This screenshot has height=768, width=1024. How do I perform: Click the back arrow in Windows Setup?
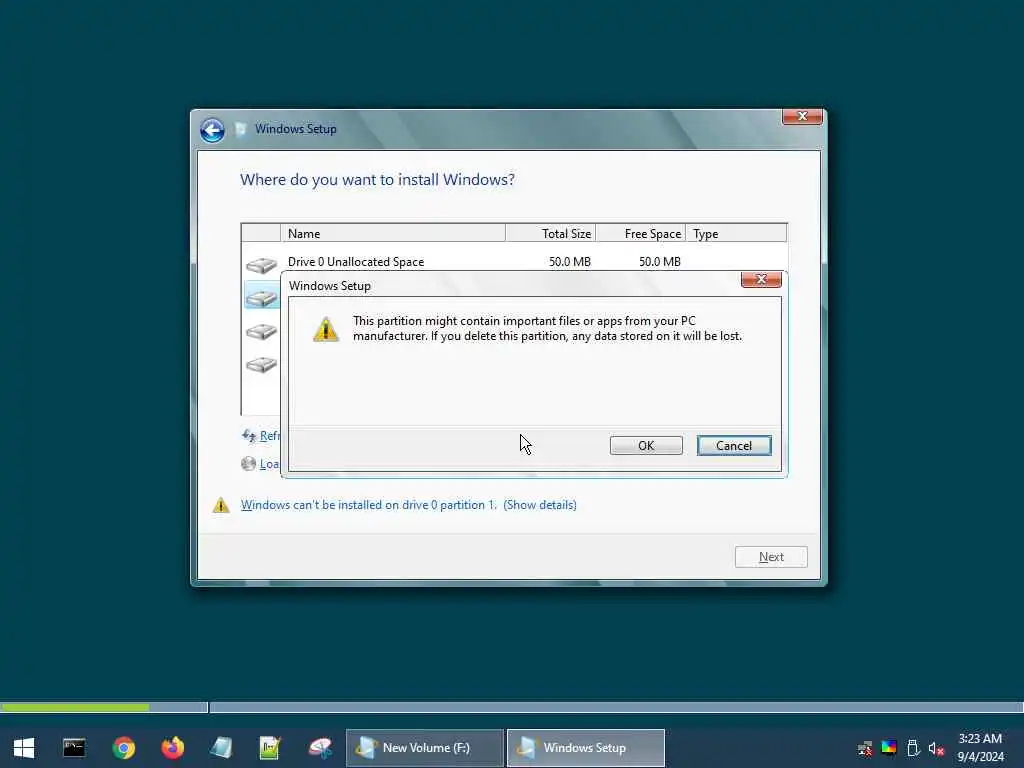point(212,130)
